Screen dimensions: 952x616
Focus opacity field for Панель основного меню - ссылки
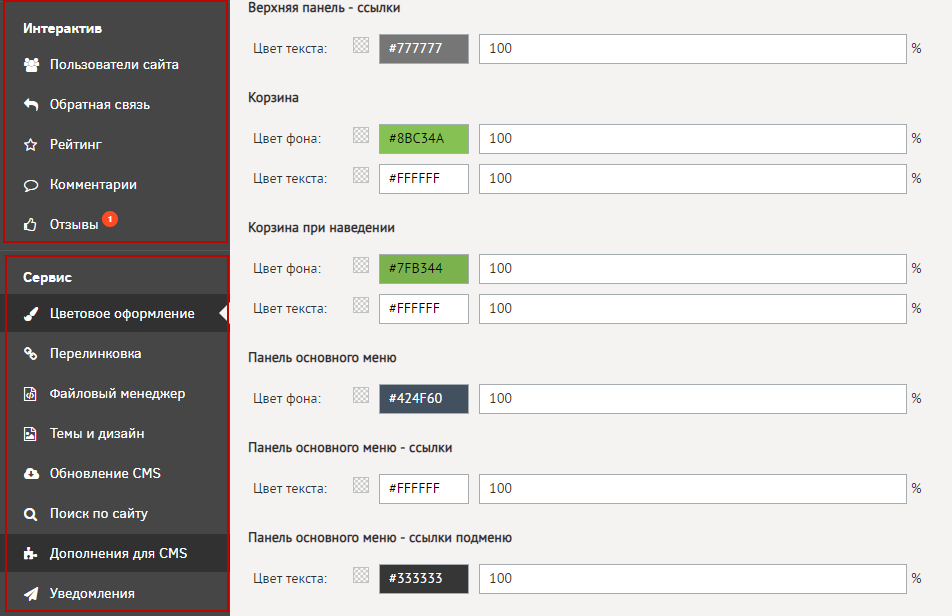(693, 489)
